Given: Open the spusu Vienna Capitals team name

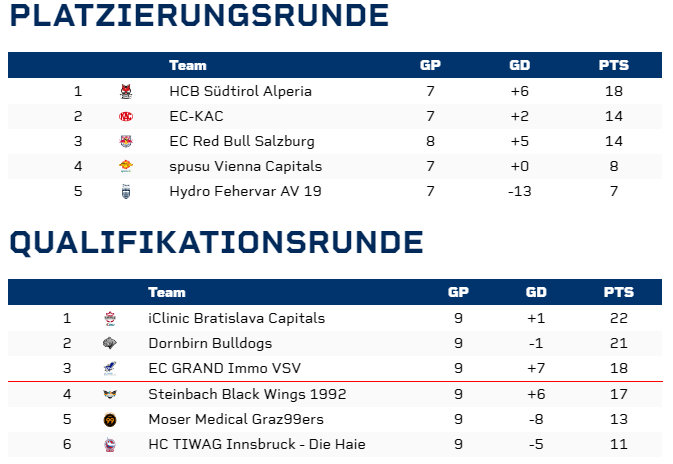Looking at the screenshot, I should 245,167.
